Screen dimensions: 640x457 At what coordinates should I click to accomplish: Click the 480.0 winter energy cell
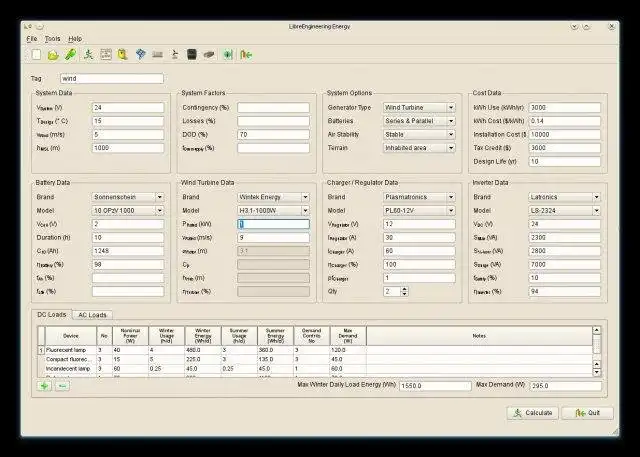click(x=203, y=350)
